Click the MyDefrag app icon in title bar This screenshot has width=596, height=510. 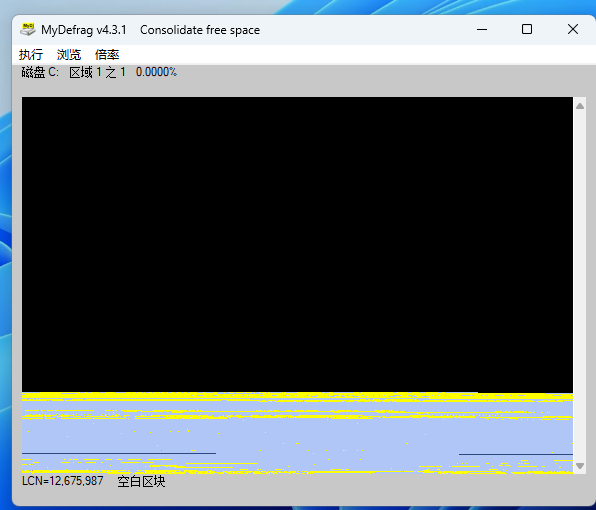click(28, 30)
